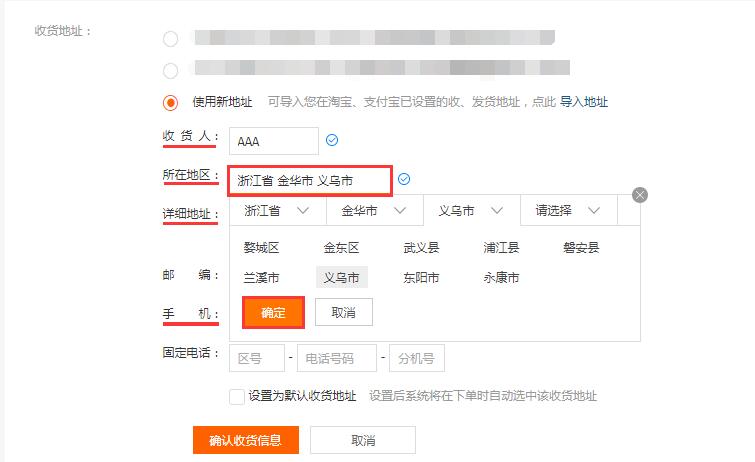Viewport: 755px width, 462px height.
Task: Close the region picker with the X icon
Action: [639, 195]
